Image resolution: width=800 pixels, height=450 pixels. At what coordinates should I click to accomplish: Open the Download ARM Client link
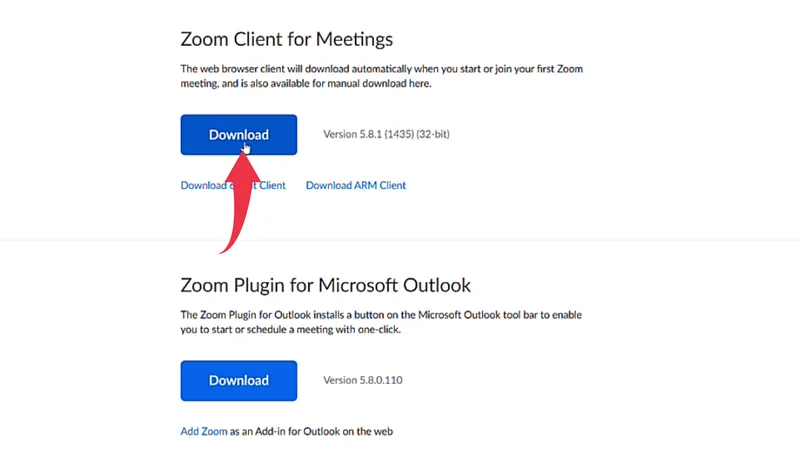tap(355, 185)
